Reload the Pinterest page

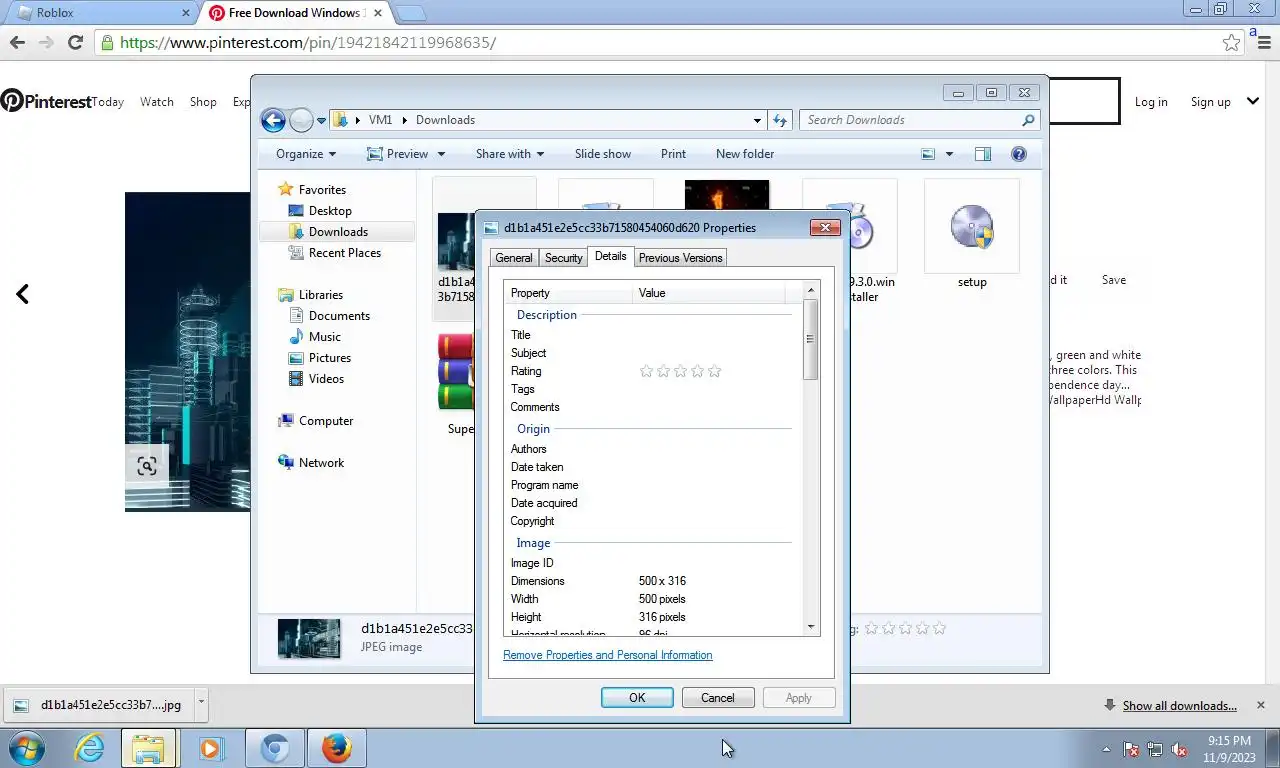click(x=75, y=42)
